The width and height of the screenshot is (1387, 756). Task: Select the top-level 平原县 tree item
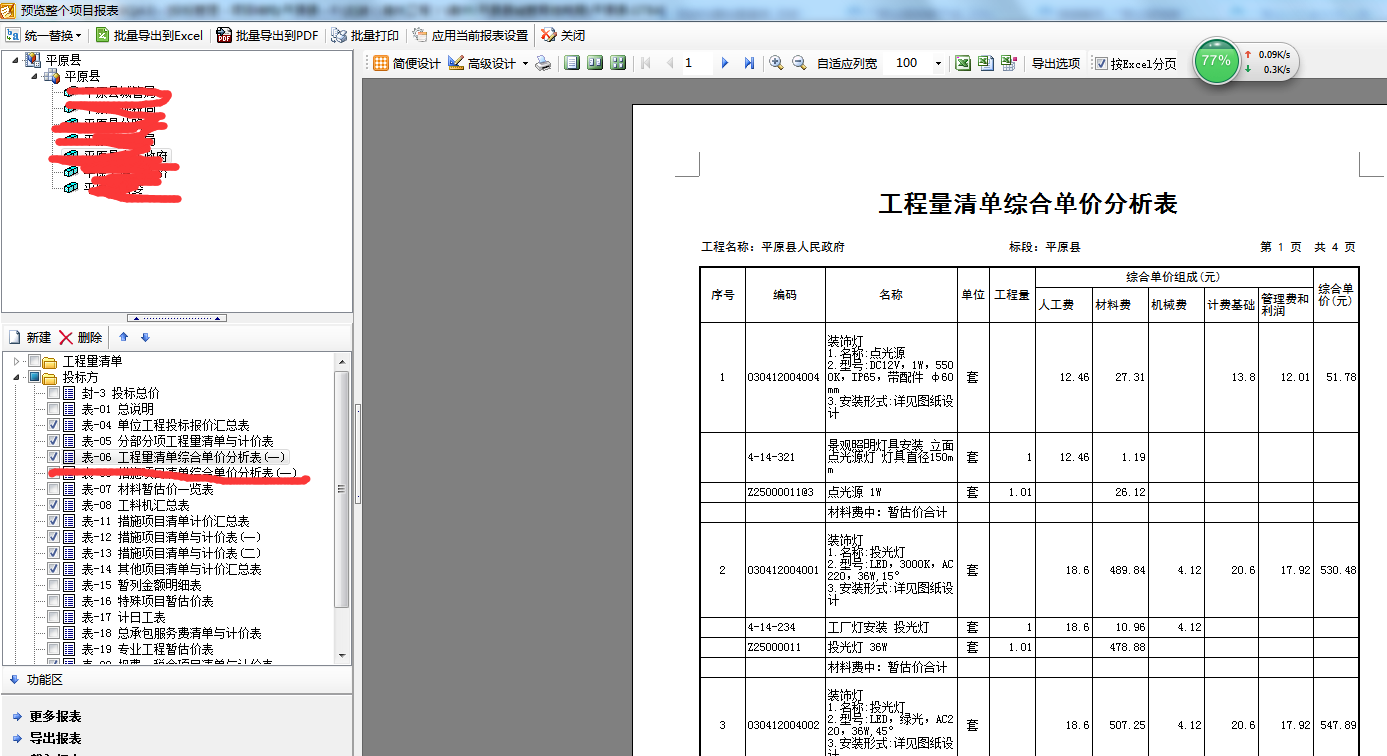click(x=63, y=60)
